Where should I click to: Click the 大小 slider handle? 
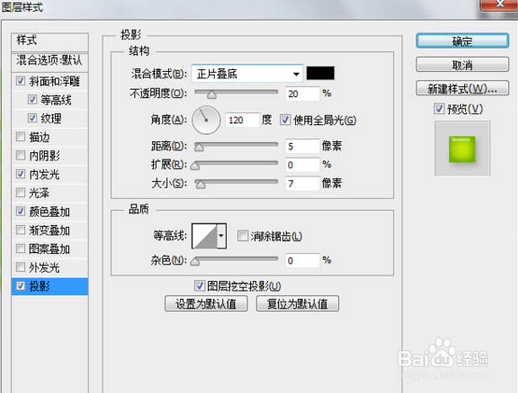(x=200, y=184)
